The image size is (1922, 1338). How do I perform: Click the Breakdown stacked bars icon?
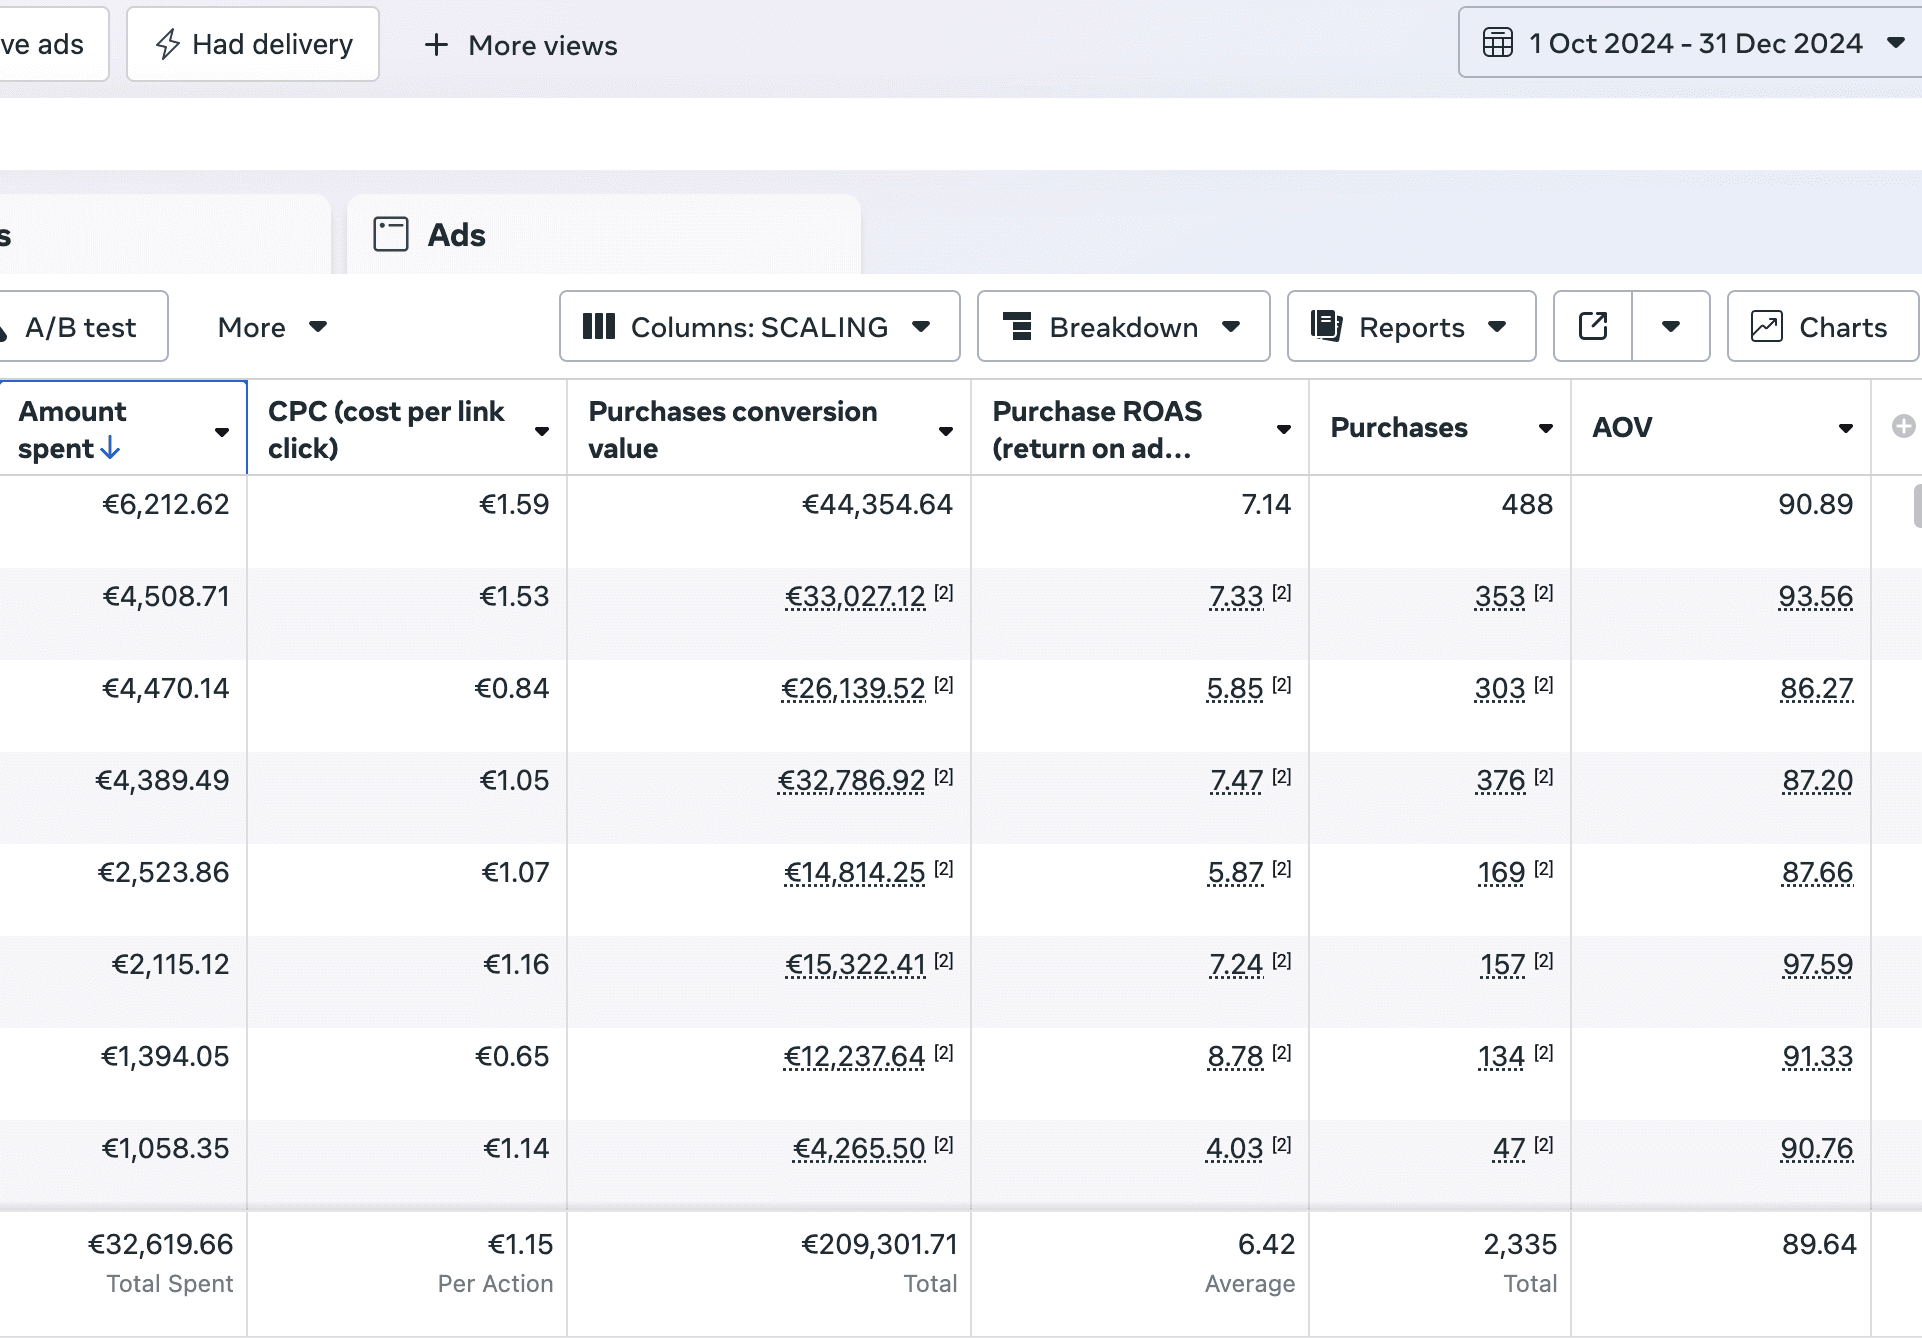click(1017, 326)
